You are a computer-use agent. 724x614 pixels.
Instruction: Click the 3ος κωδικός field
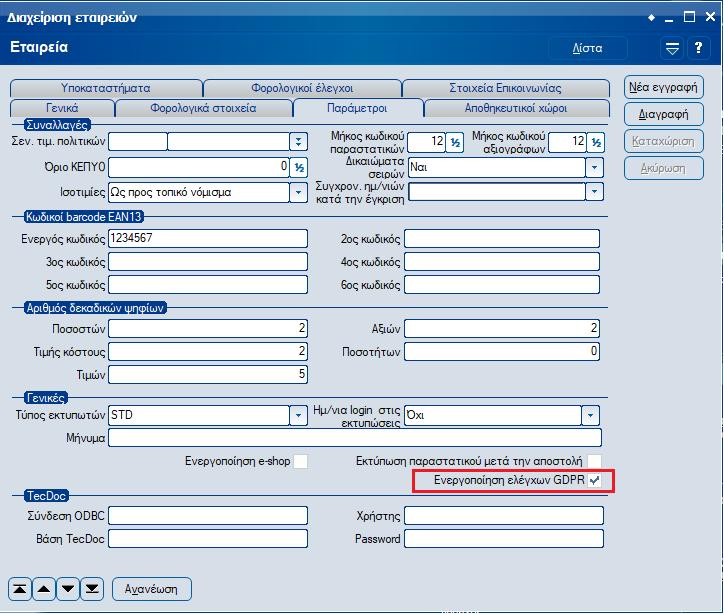point(208,262)
